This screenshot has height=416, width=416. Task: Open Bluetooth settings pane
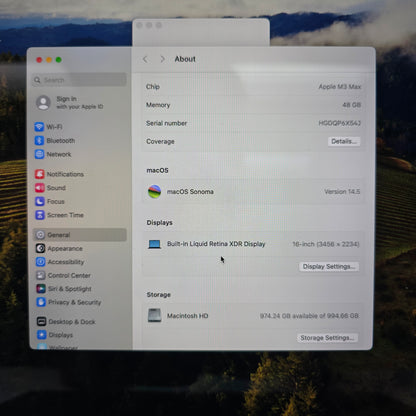(55, 141)
